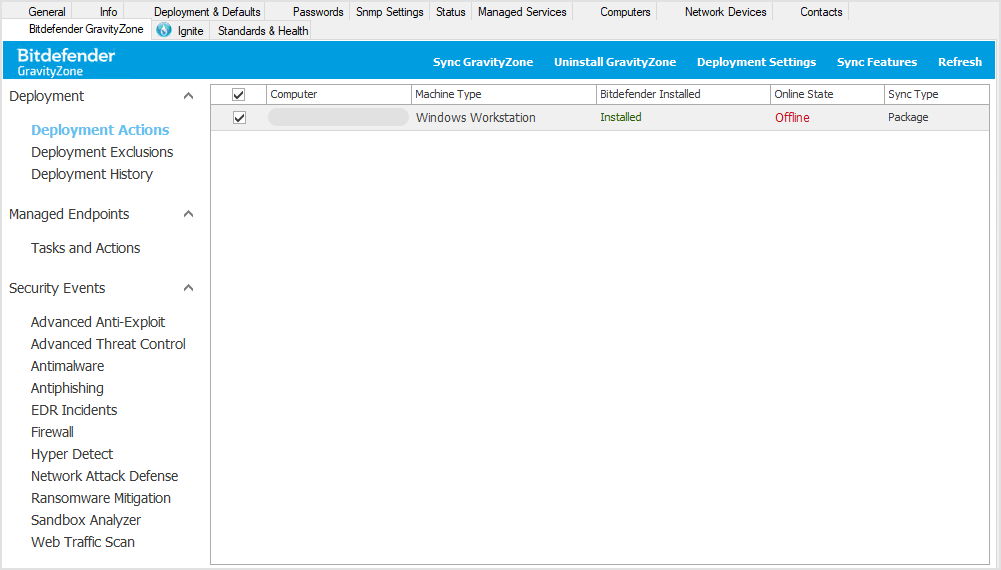
Task: Open the Ignite tab
Action: coord(190,31)
